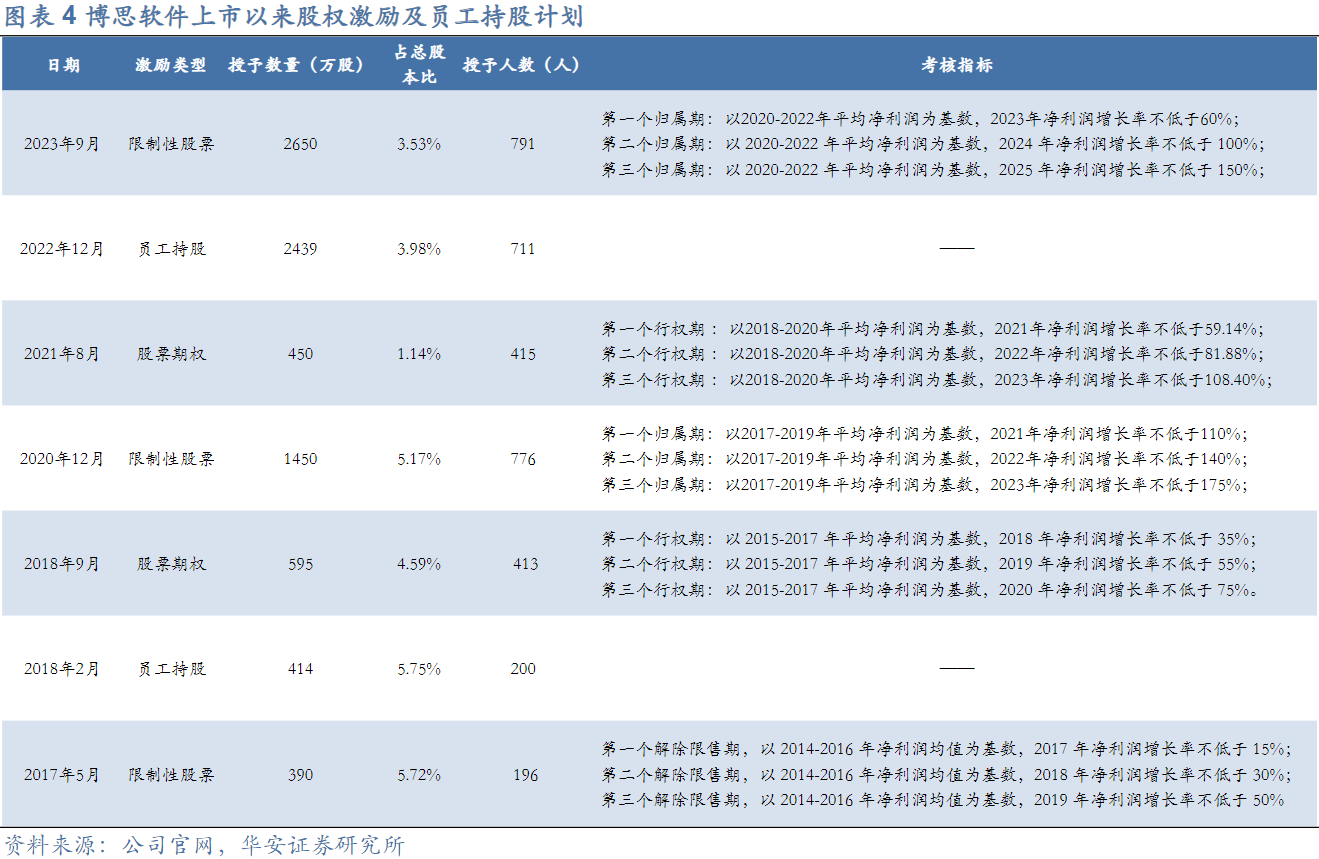Click '股票期权' in the 2021年8月 row
The height and width of the screenshot is (859, 1319).
[171, 354]
